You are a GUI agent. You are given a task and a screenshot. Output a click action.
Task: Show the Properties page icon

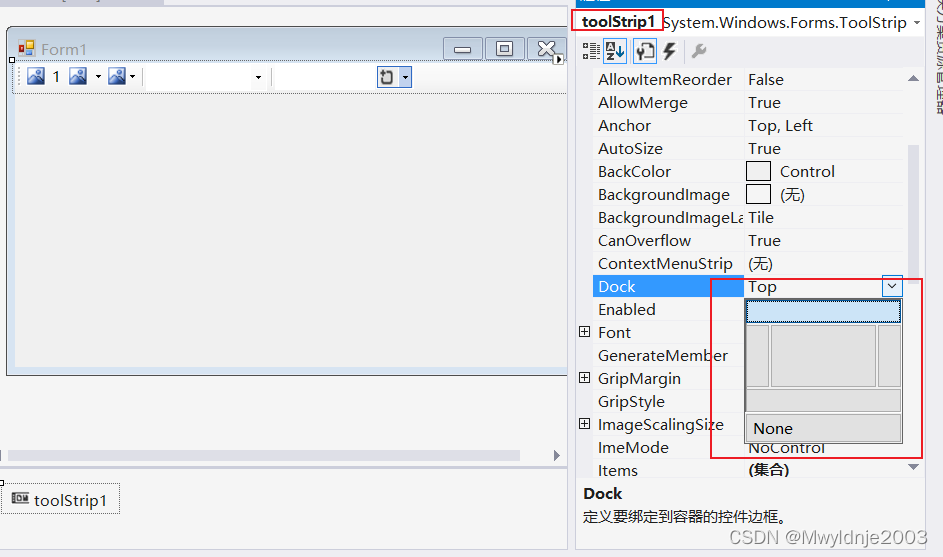point(645,51)
